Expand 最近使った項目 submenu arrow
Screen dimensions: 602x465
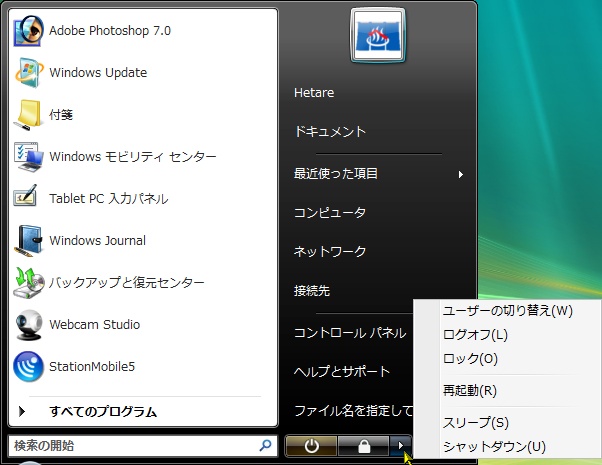coord(460,174)
